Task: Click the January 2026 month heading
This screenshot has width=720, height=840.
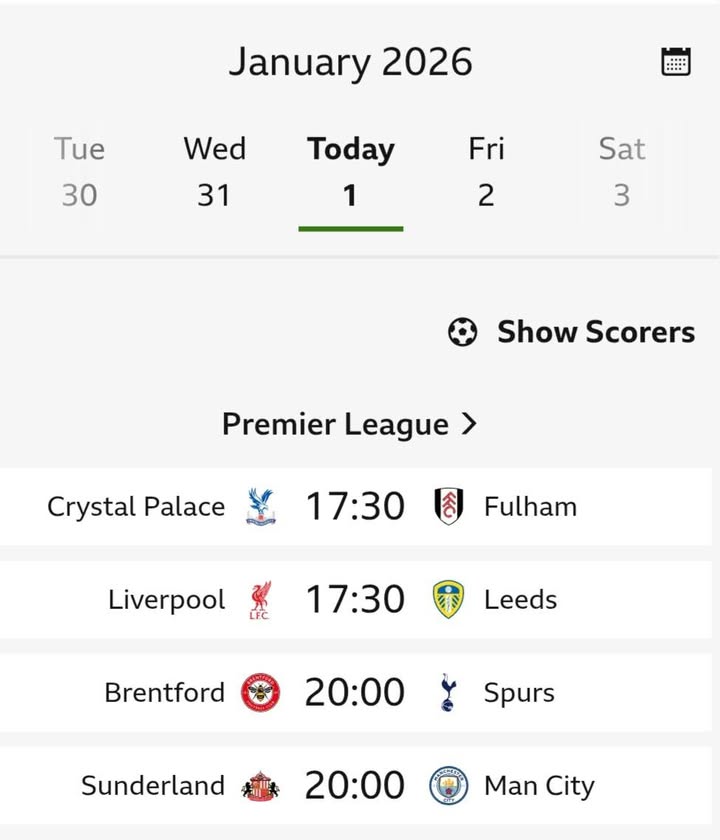Action: [350, 62]
